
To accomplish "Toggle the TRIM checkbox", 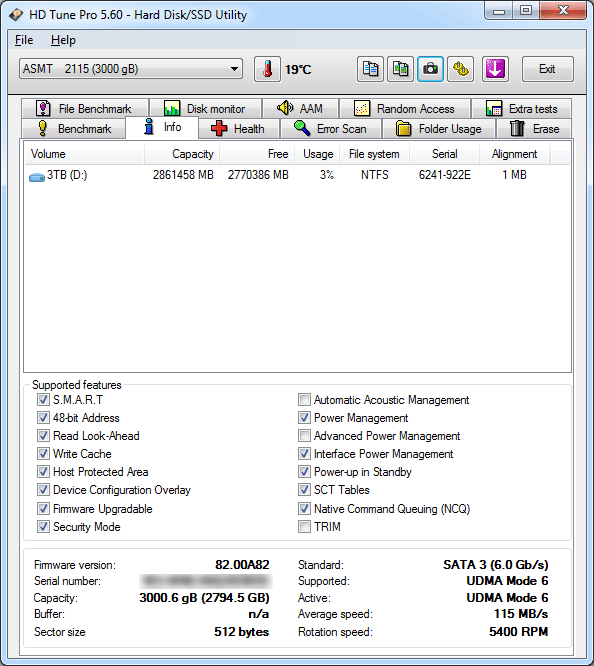I will [x=304, y=527].
